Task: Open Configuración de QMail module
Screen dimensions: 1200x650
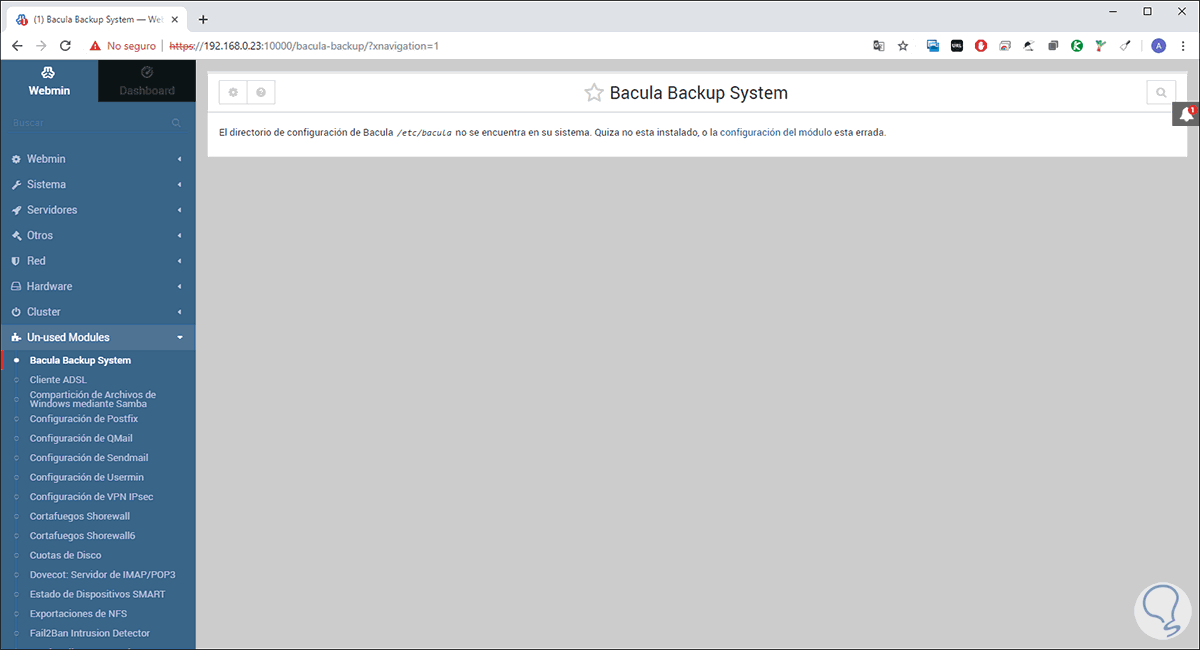Action: pyautogui.click(x=81, y=438)
